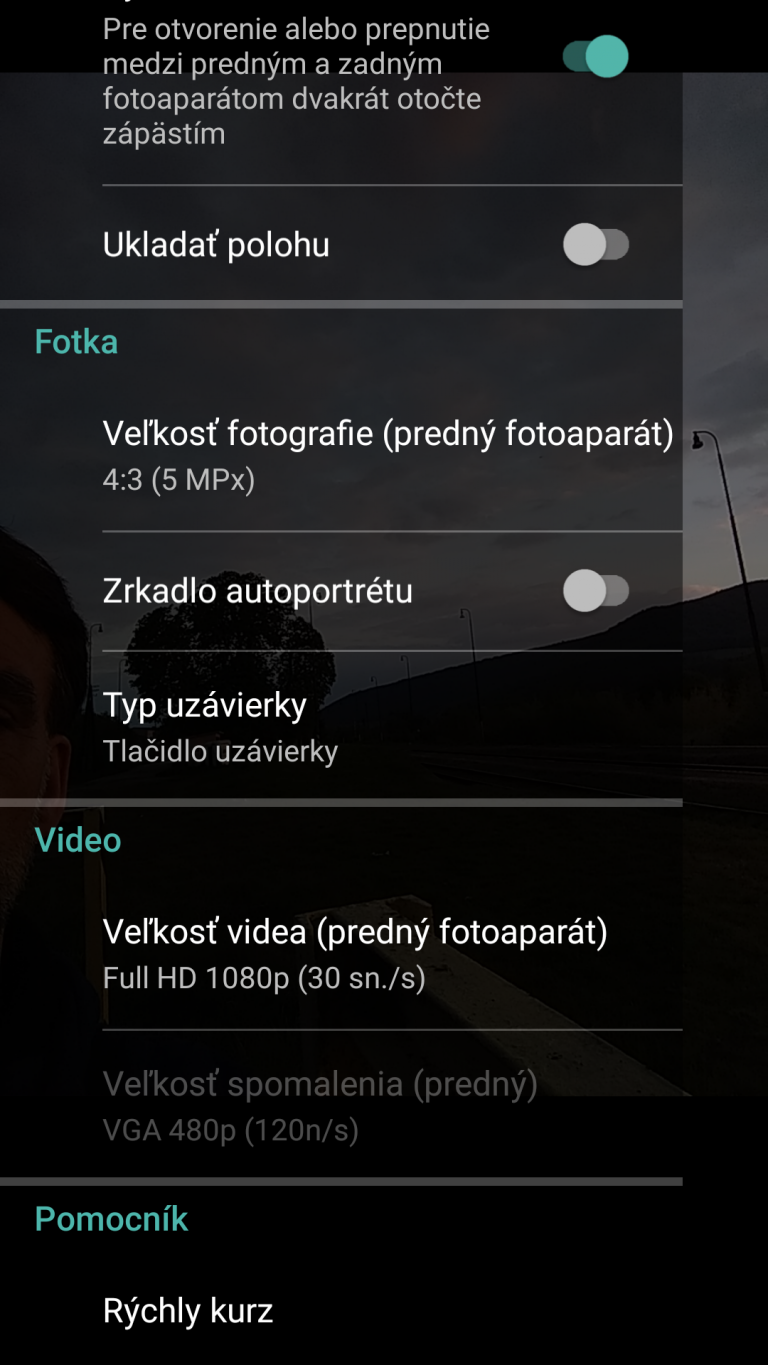Viewport: 768px width, 1365px height.
Task: Tap the wrist-twist gesture description text
Action: tap(296, 81)
